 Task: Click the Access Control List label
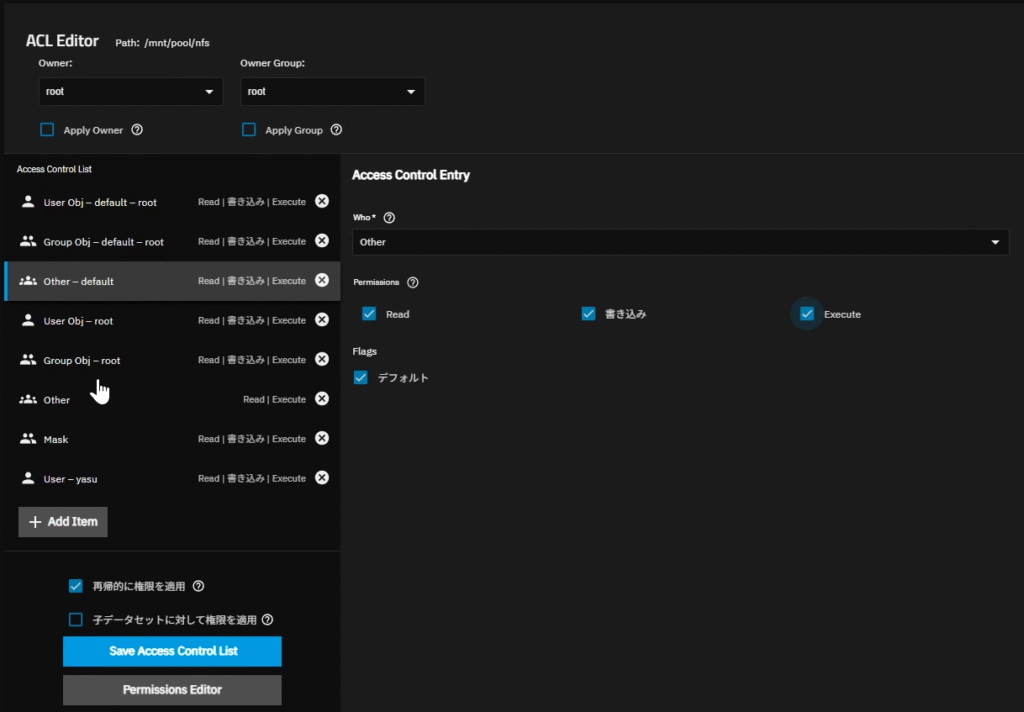54,169
